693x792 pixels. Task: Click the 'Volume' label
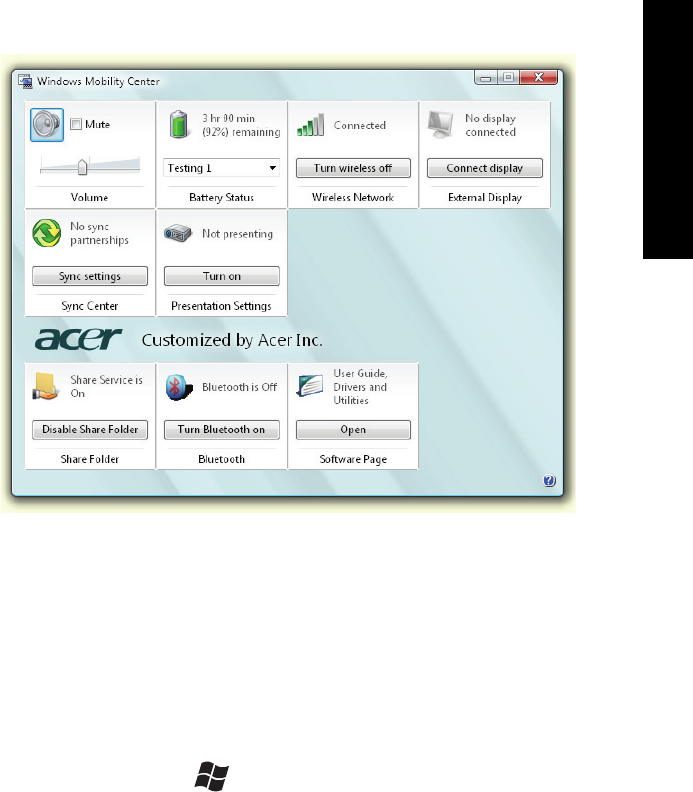point(89,197)
